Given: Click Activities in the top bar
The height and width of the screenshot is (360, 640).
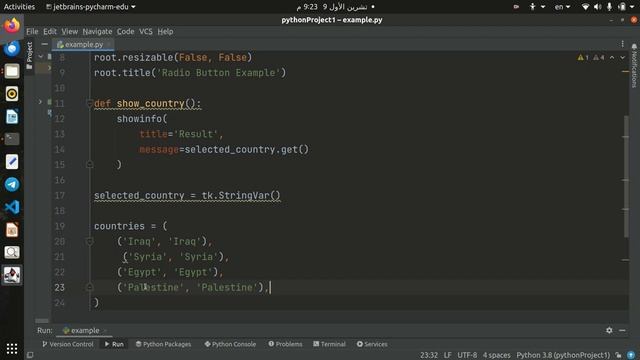Looking at the screenshot, I should tap(19, 7).
